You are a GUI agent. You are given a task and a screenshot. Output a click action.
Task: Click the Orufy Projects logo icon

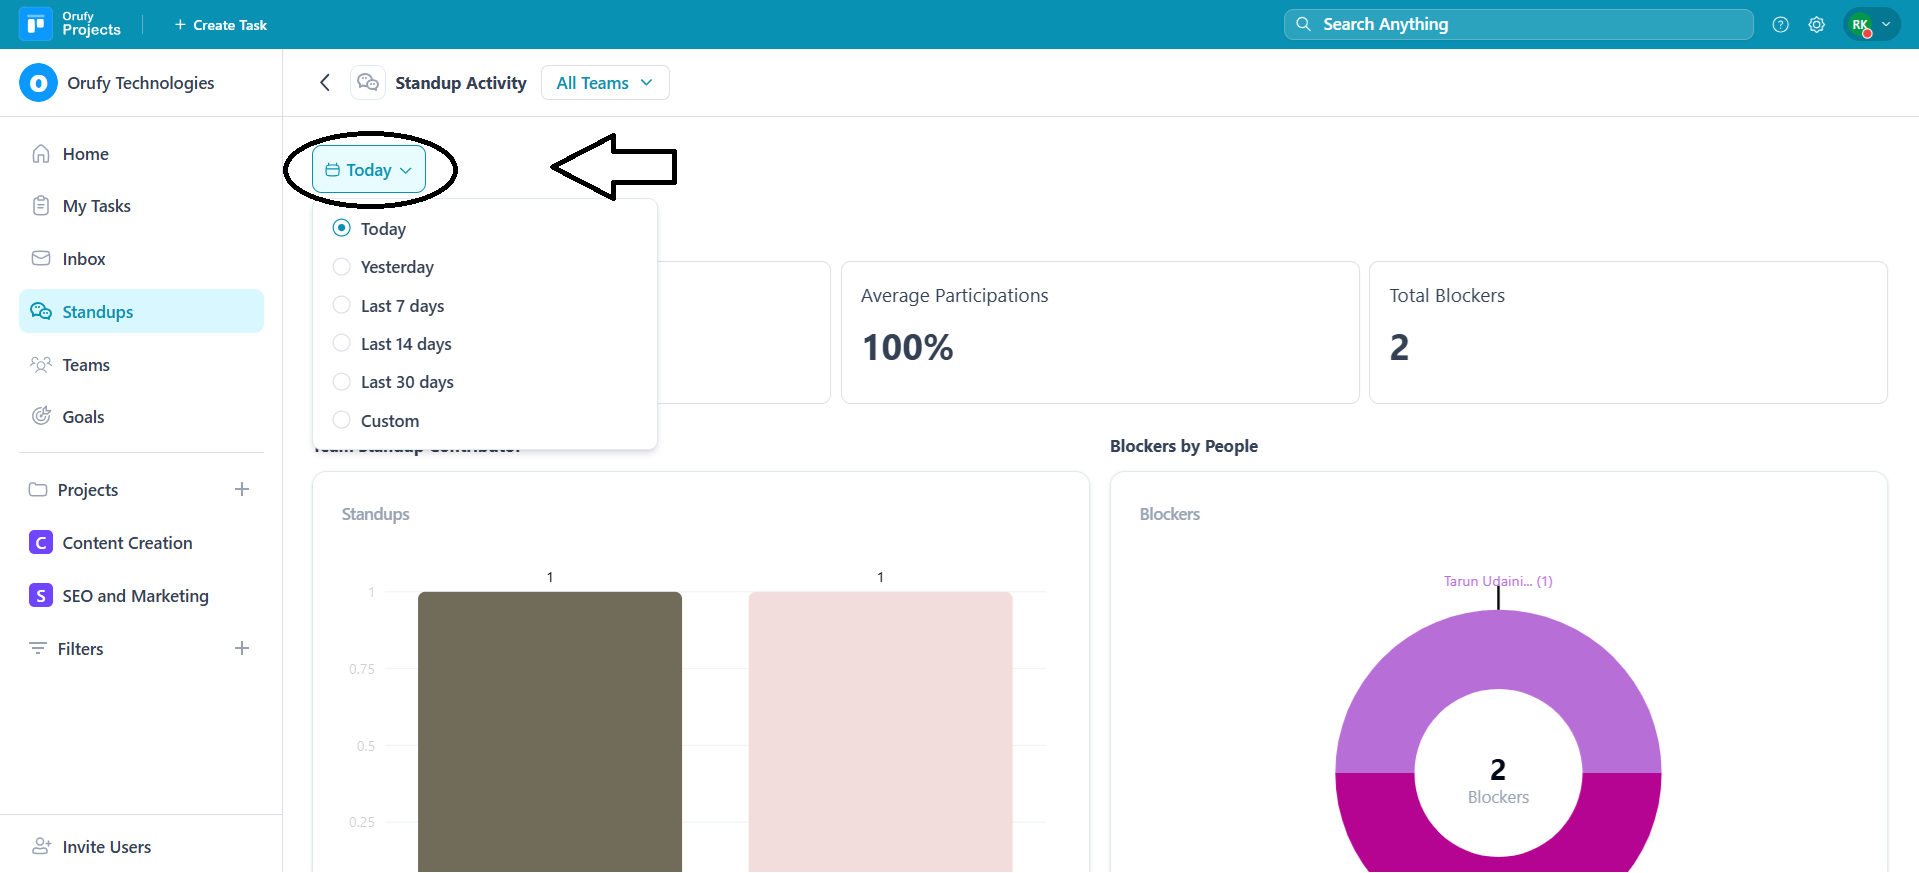pyautogui.click(x=36, y=24)
